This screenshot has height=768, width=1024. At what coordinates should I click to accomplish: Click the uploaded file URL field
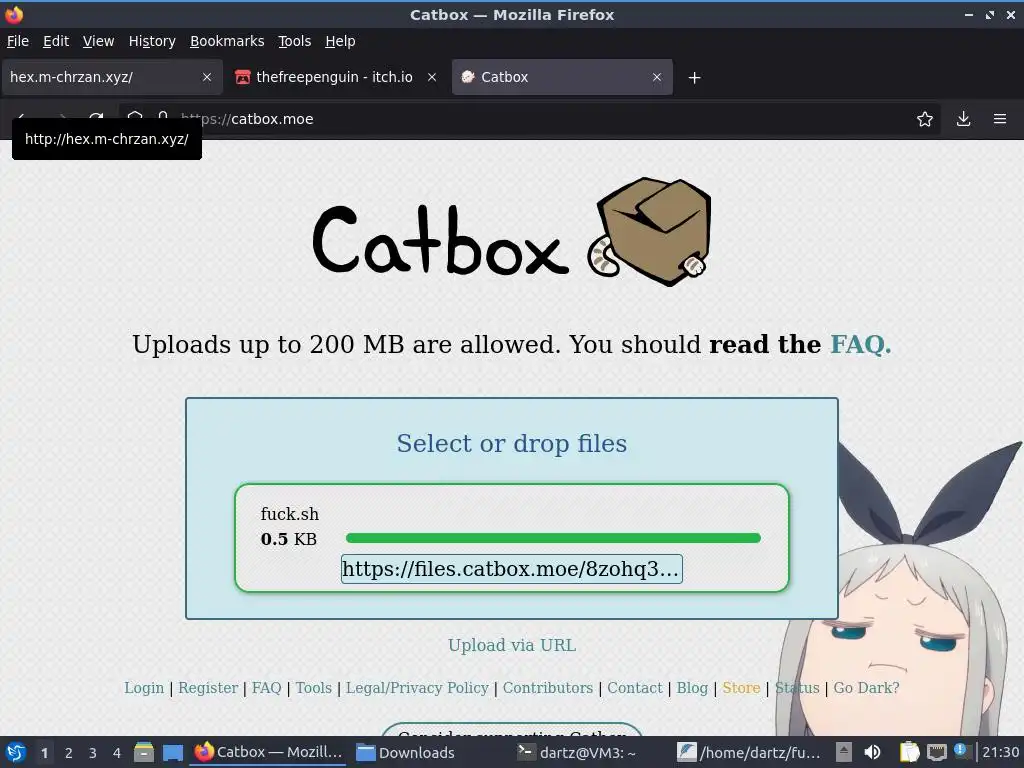coord(511,569)
